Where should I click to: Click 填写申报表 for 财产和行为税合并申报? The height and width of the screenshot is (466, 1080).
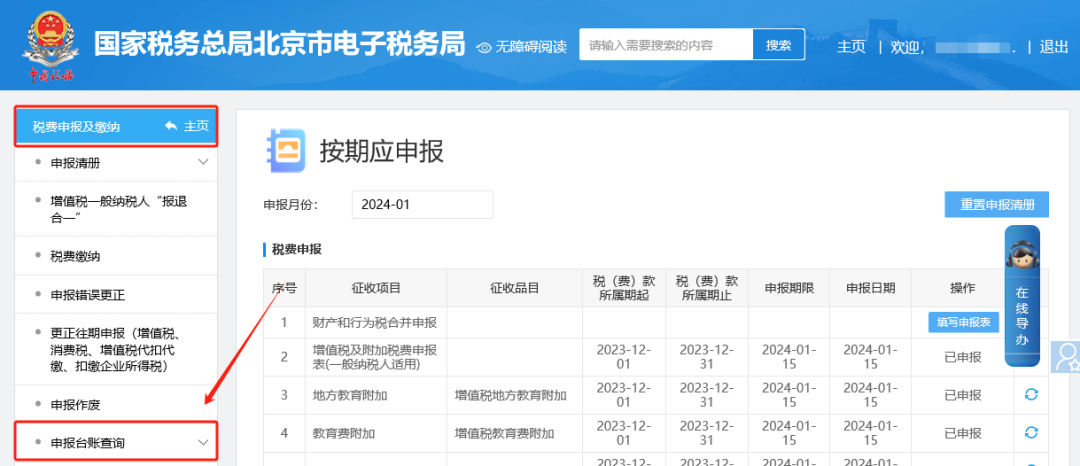click(963, 321)
